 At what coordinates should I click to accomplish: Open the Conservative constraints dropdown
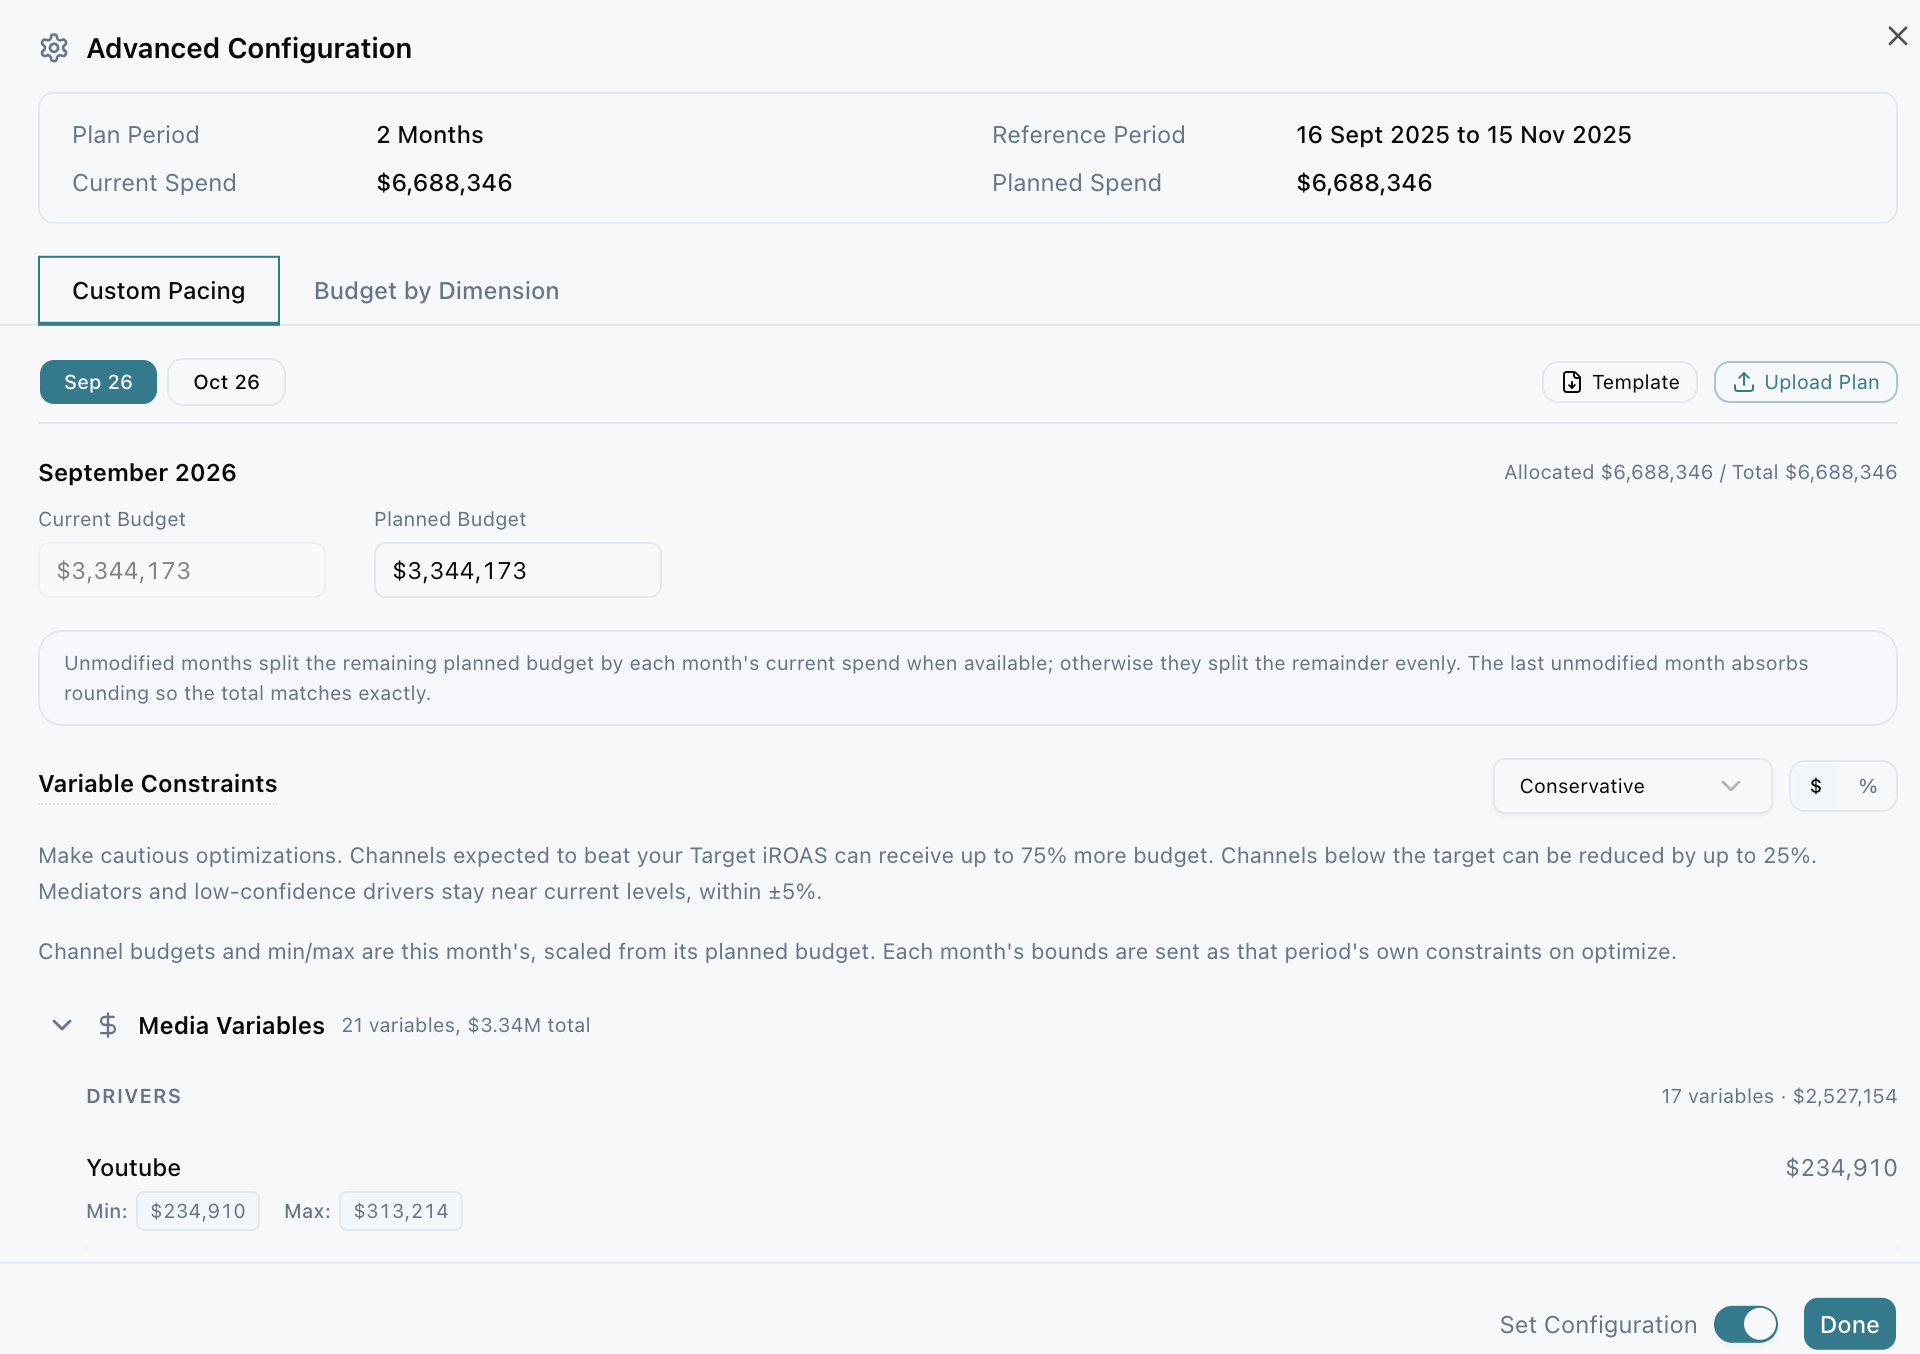(1632, 786)
